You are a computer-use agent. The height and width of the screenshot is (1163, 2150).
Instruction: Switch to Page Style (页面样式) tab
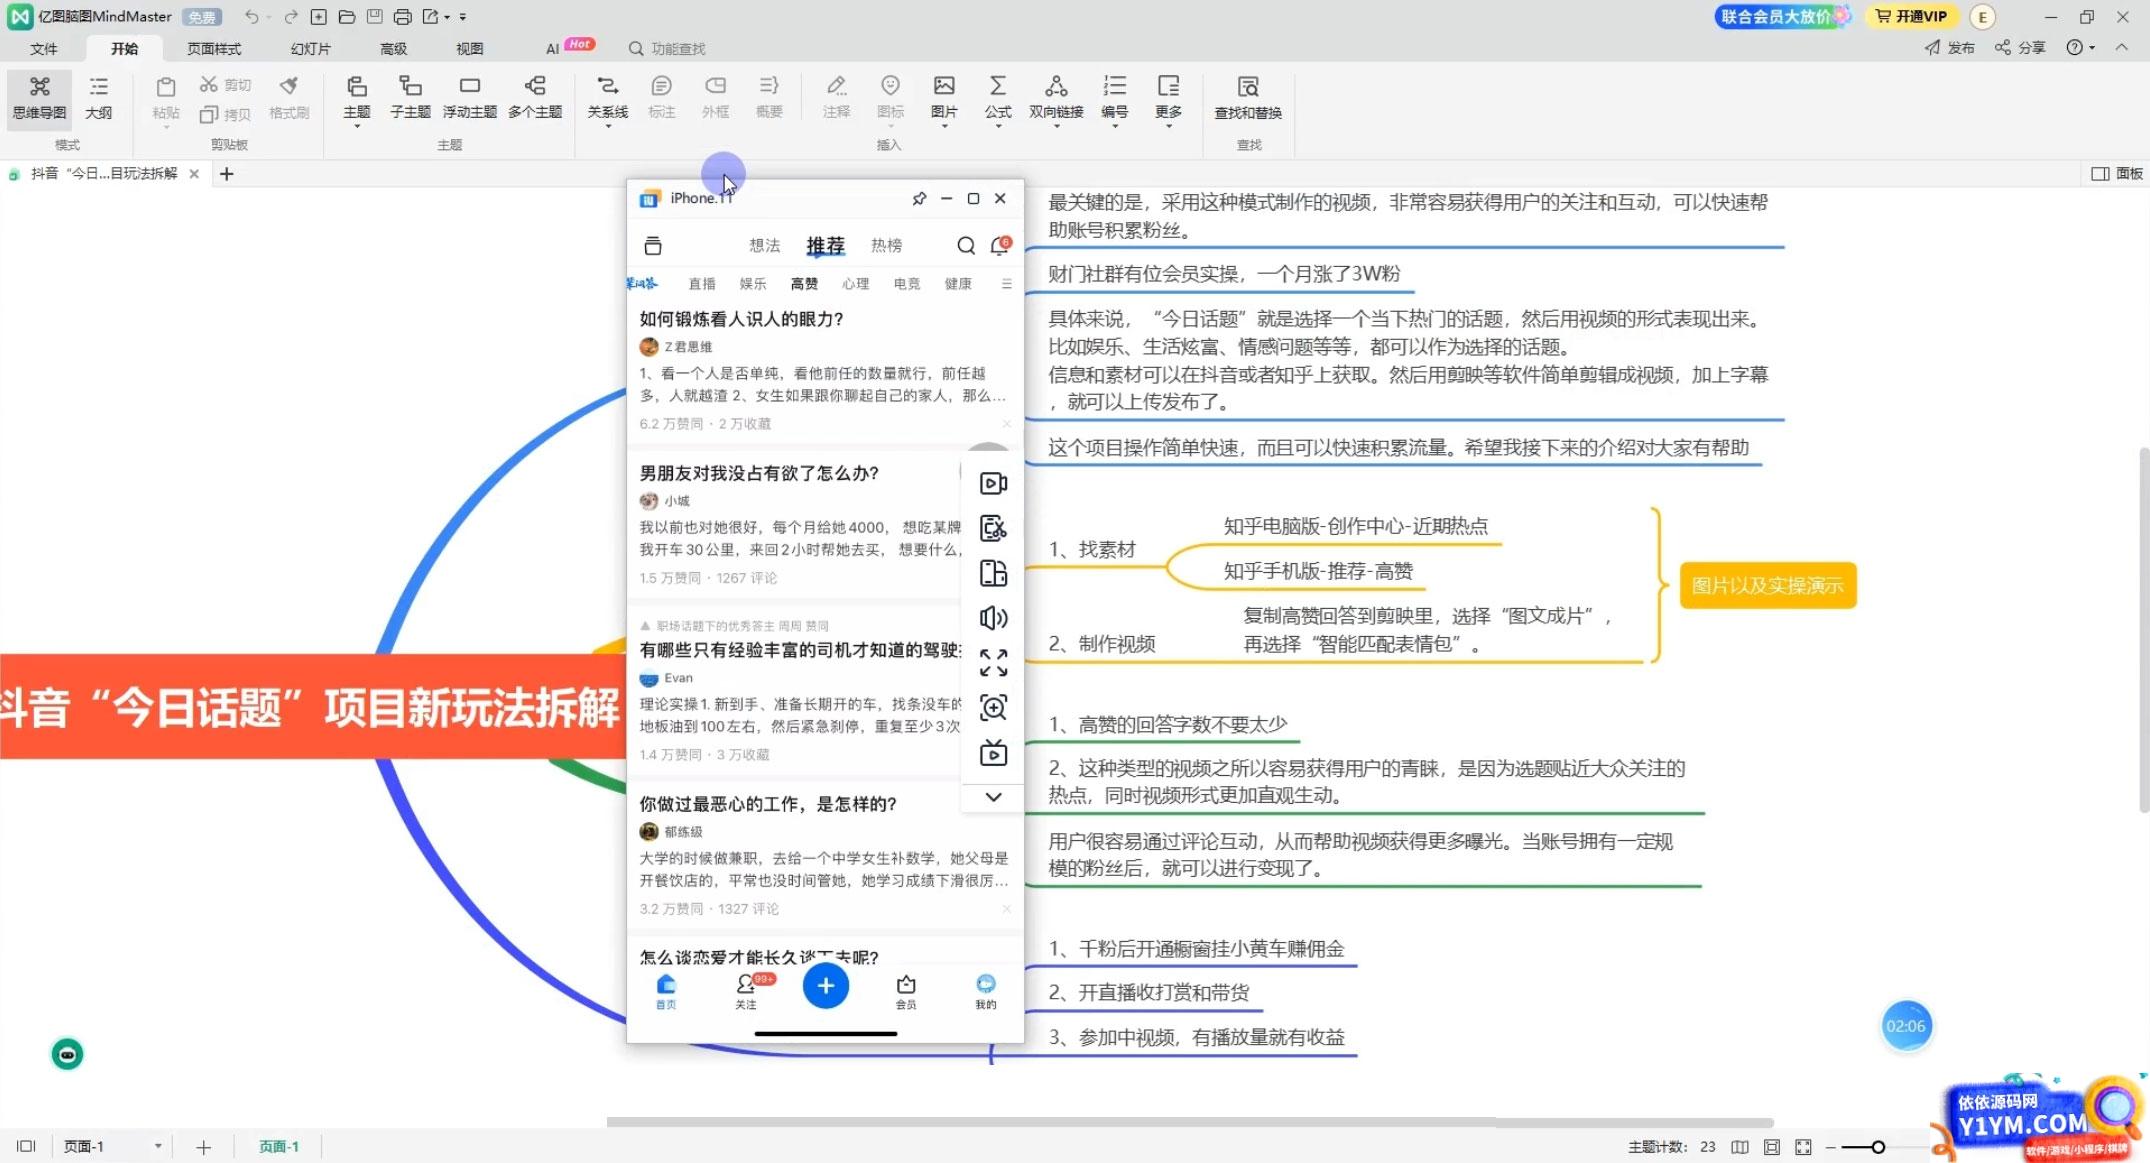[214, 49]
